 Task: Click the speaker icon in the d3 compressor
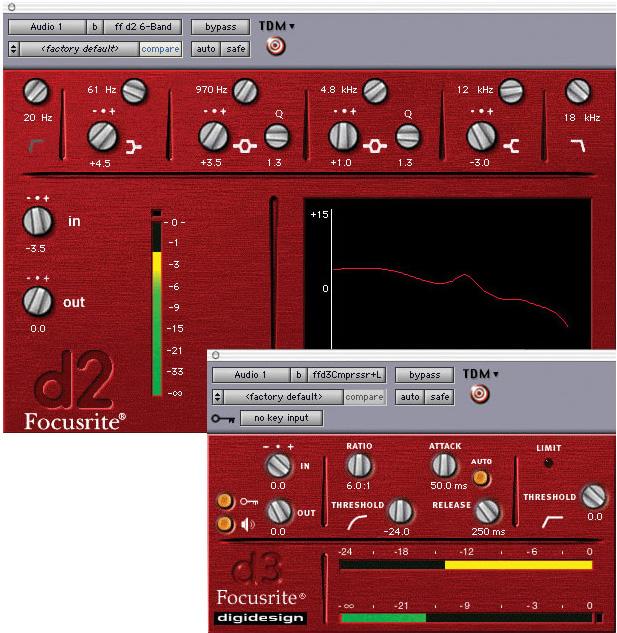[248, 524]
